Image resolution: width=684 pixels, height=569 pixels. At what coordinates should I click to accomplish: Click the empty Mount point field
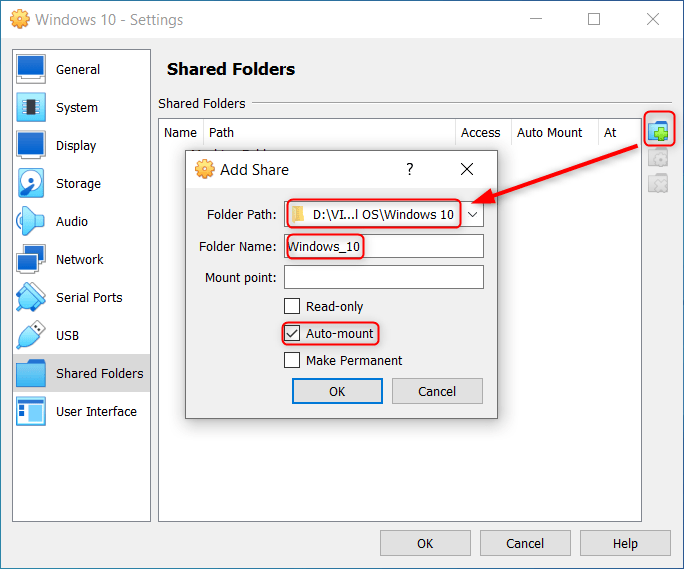[x=384, y=277]
